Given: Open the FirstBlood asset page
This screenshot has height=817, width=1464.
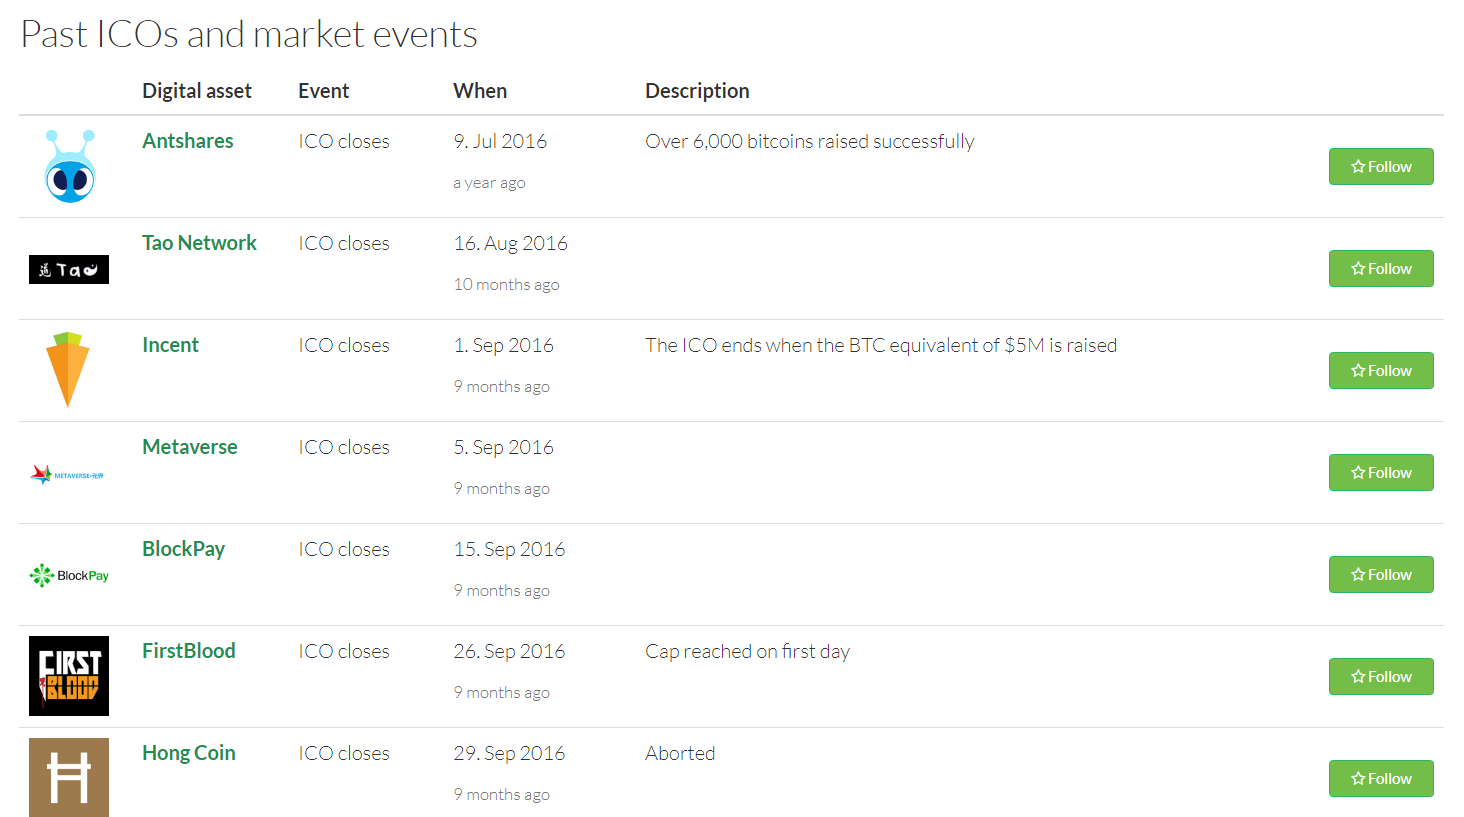Looking at the screenshot, I should pyautogui.click(x=189, y=650).
